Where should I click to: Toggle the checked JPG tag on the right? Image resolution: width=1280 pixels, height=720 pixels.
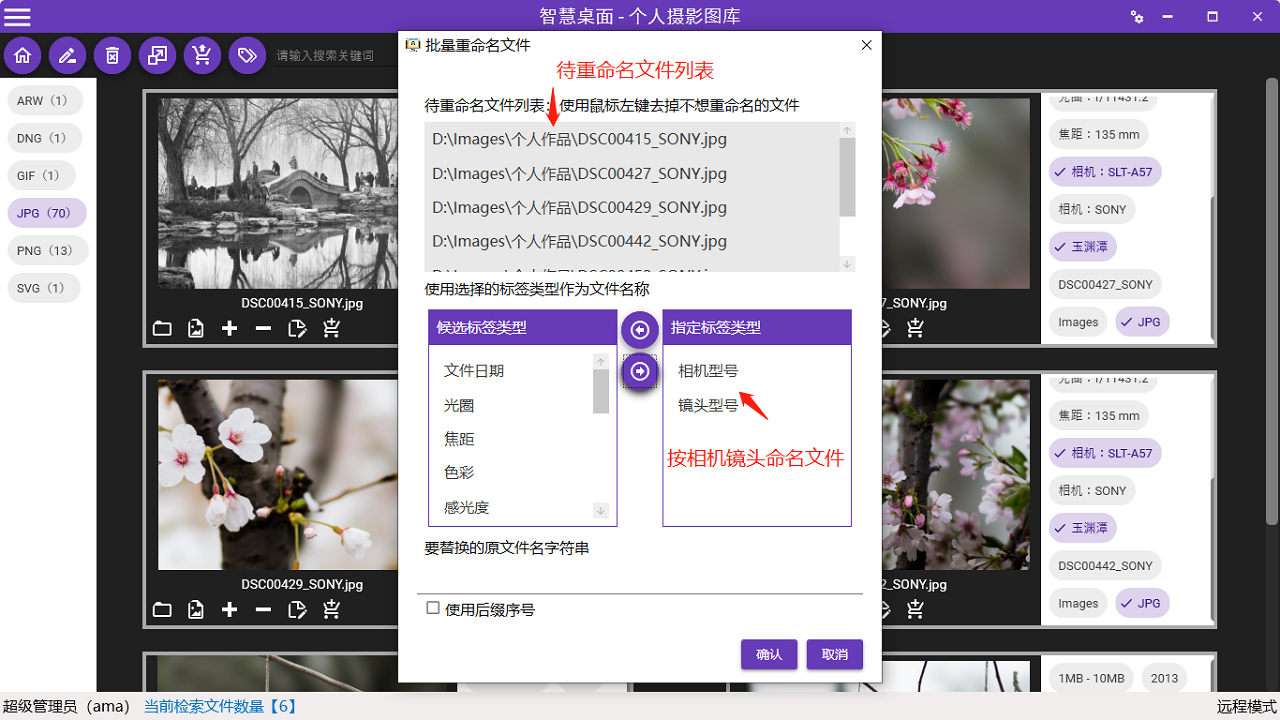(1142, 321)
